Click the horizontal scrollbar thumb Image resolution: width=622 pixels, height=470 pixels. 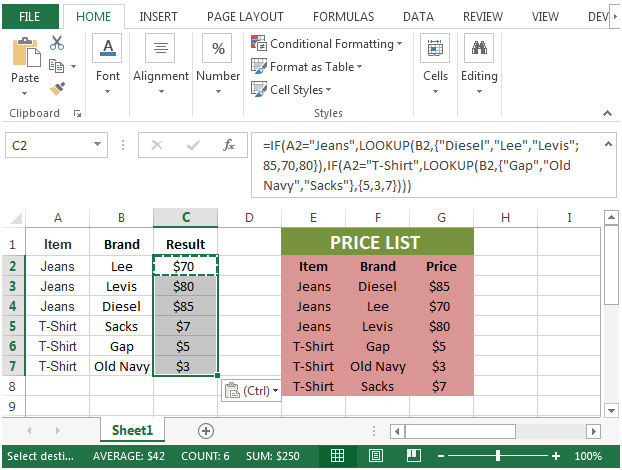pyautogui.click(x=460, y=431)
